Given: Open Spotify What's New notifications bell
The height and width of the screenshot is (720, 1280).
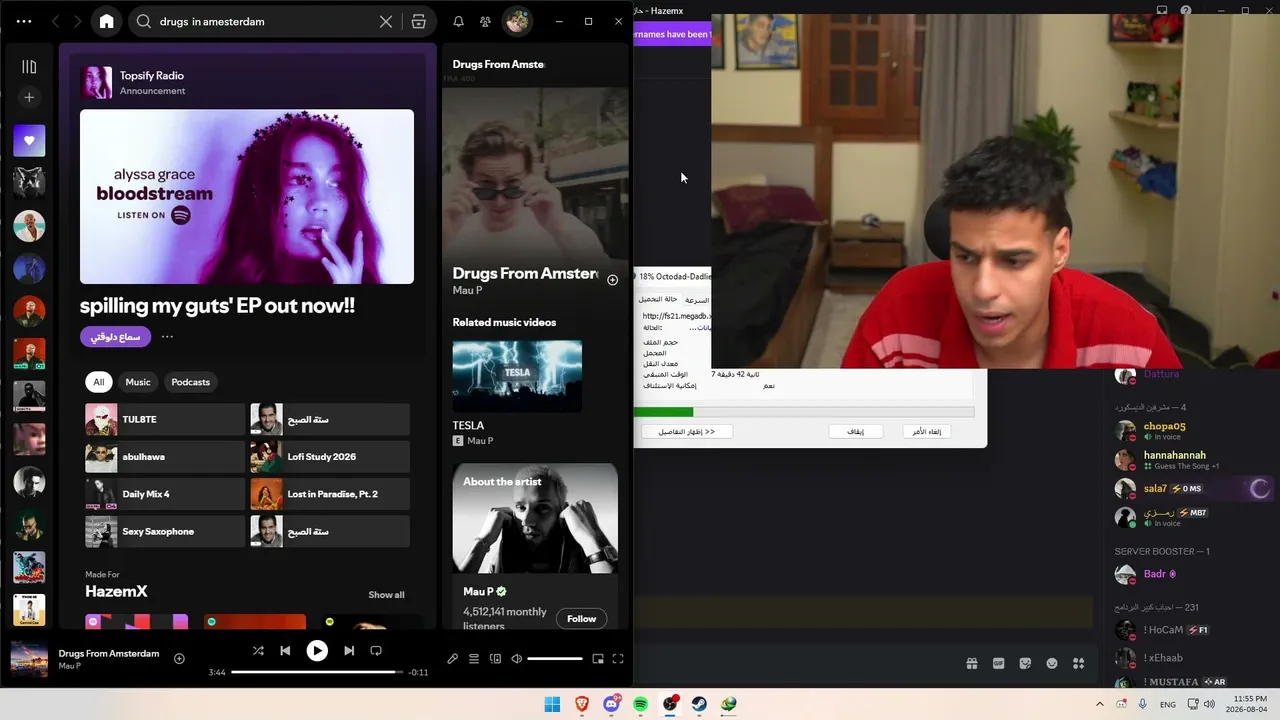Looking at the screenshot, I should [458, 21].
